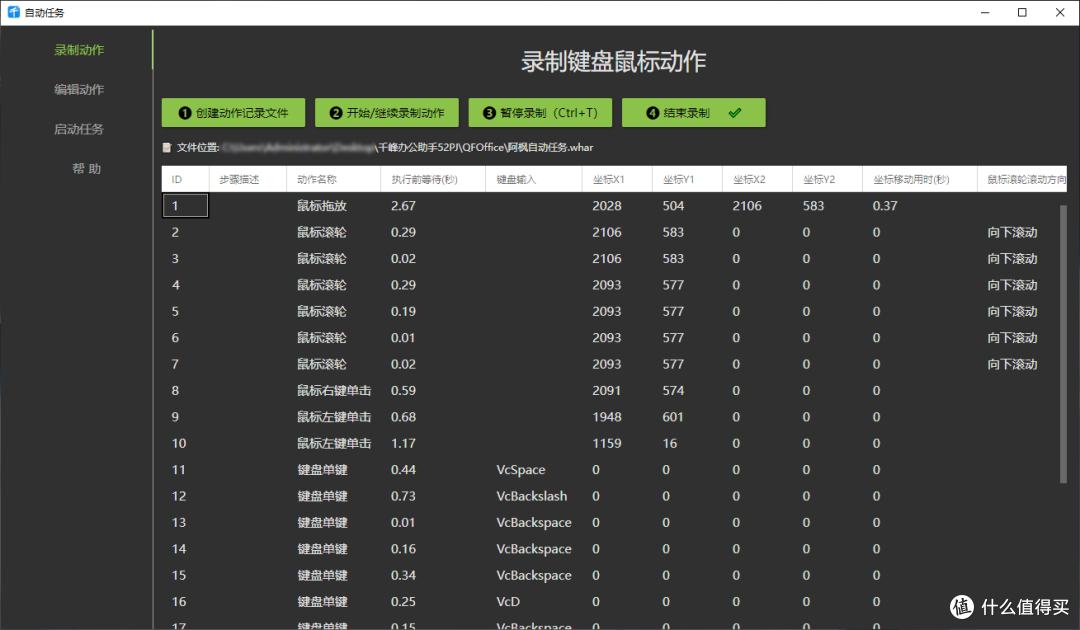The width and height of the screenshot is (1080, 630).
Task: Click the X2 coordinate value 2106 in row 1
Action: click(x=747, y=206)
